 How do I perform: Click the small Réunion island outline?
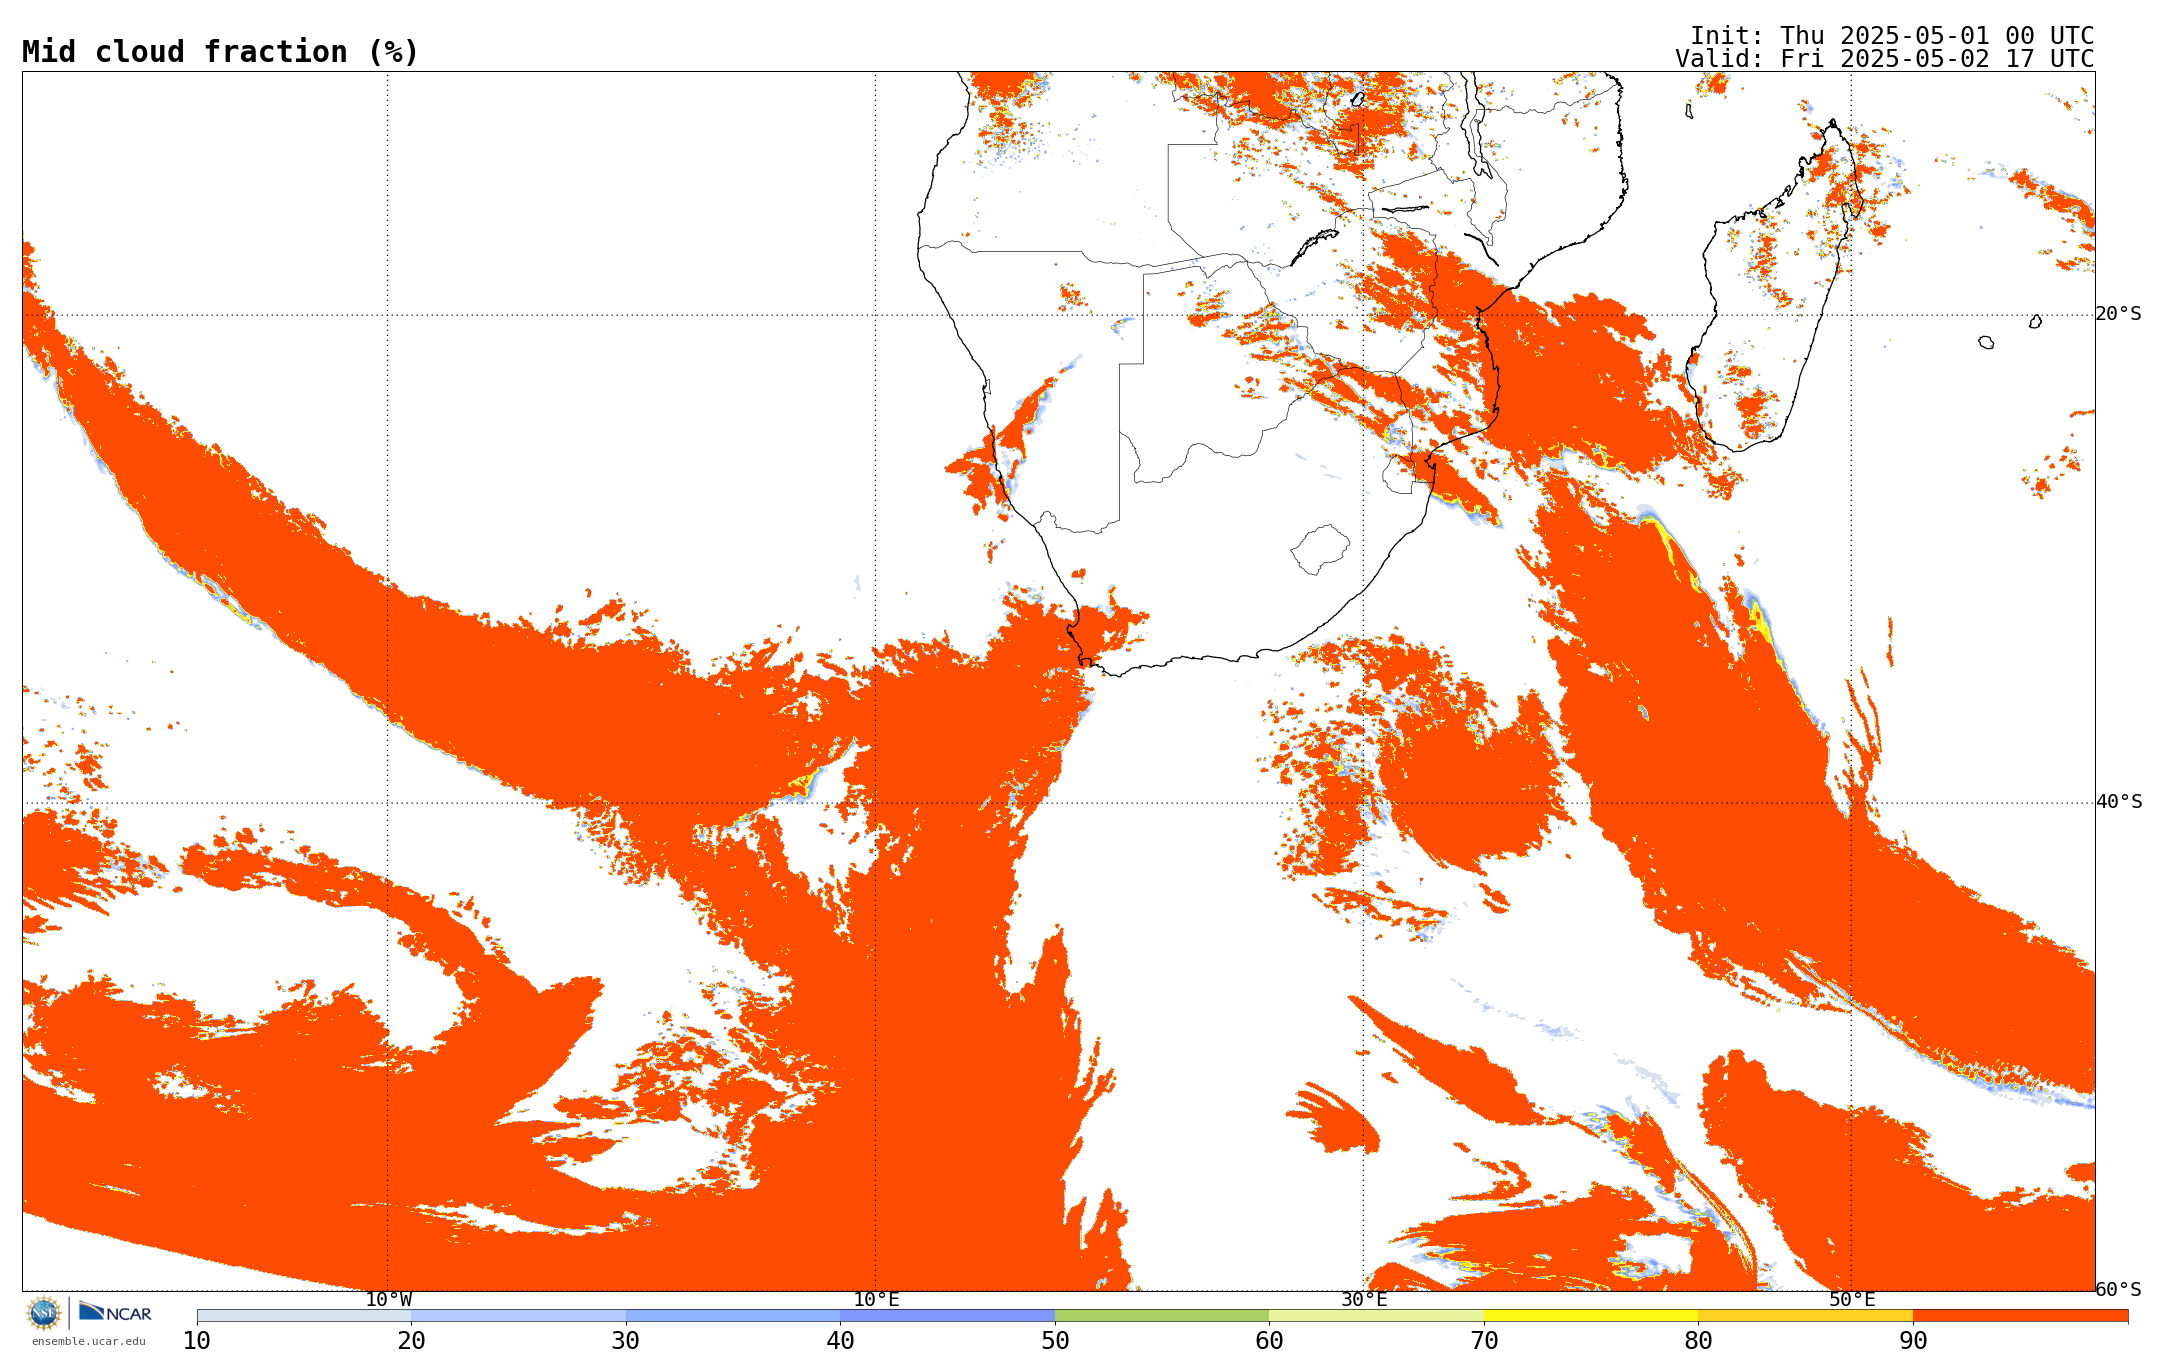(x=1986, y=342)
